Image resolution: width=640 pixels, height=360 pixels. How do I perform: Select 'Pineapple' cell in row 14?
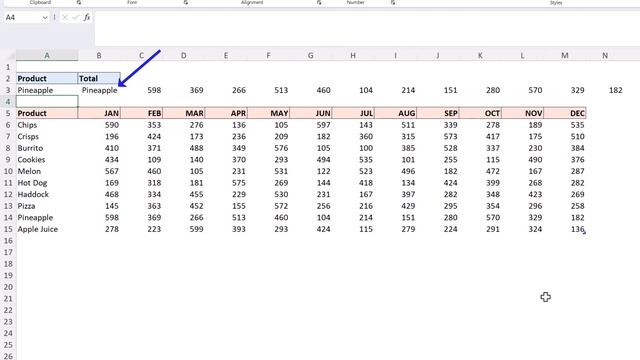point(47,218)
